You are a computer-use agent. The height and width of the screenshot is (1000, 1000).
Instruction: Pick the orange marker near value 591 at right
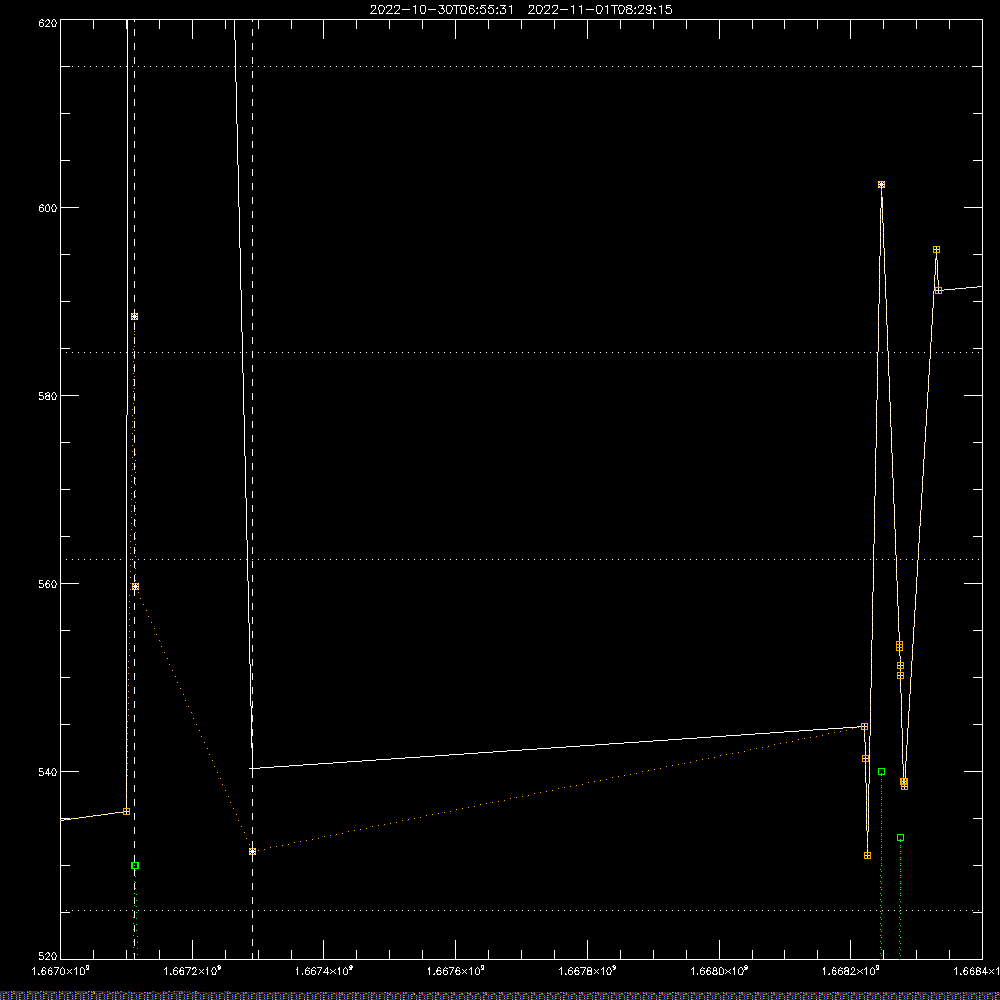coord(938,291)
